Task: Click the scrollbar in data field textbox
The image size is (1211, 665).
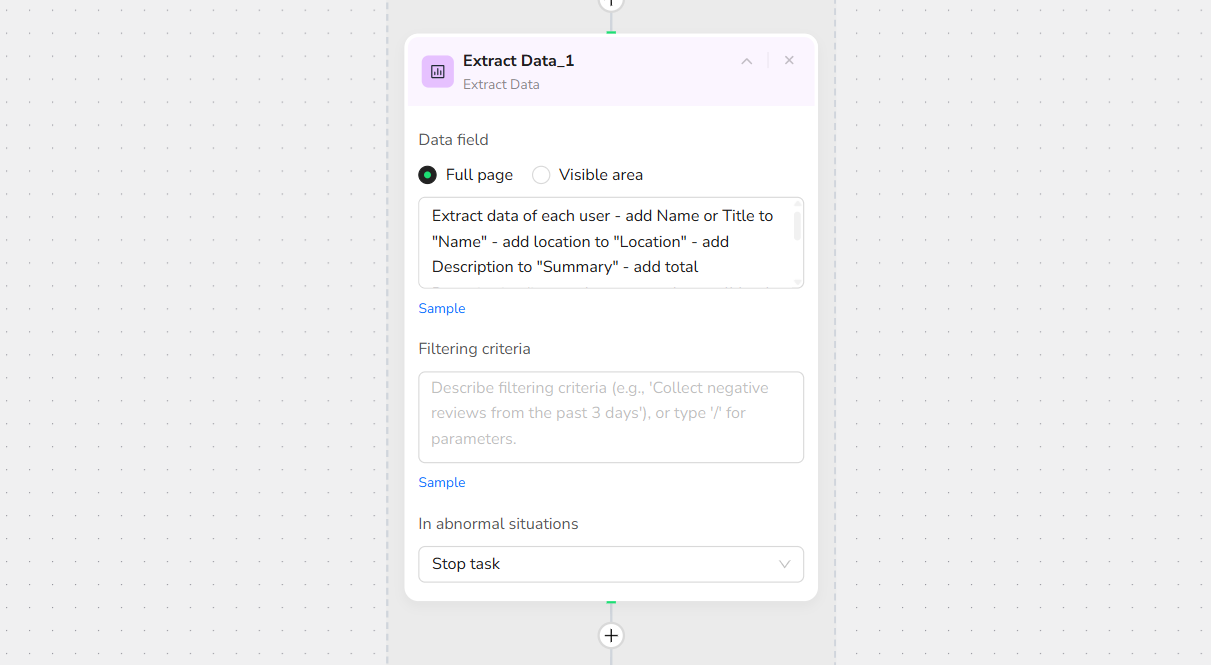Action: pos(797,225)
